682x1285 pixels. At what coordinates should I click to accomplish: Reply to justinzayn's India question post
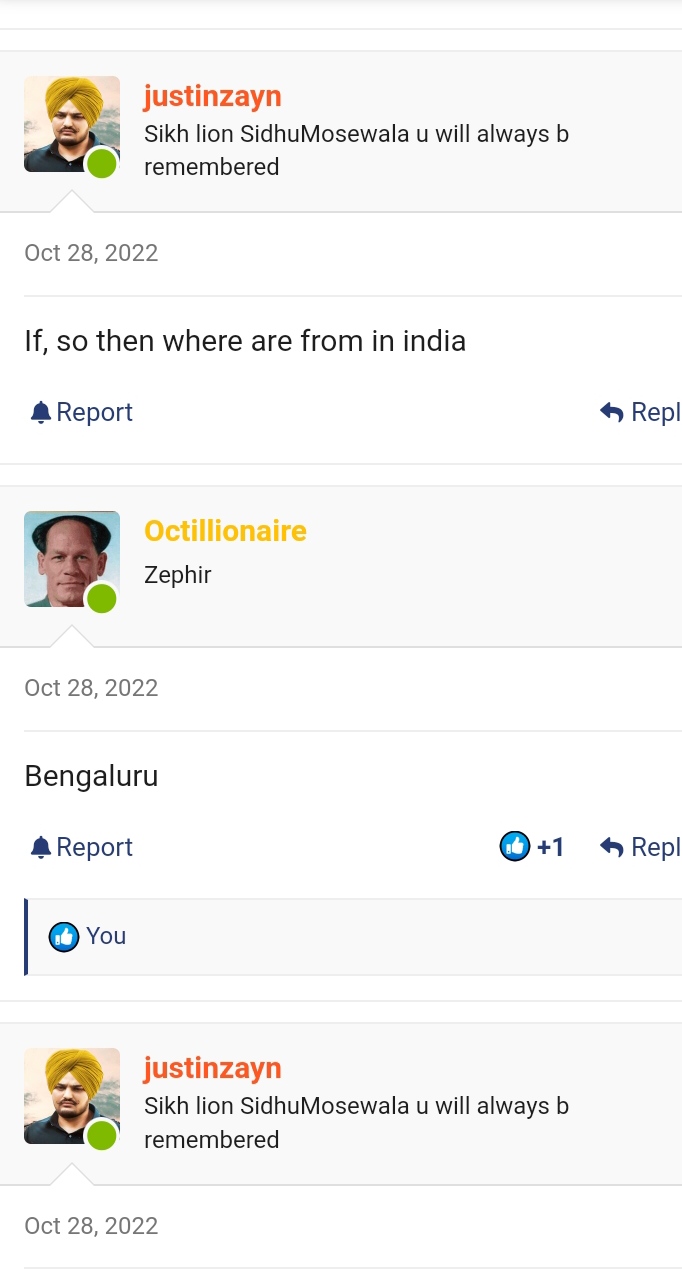tap(641, 412)
